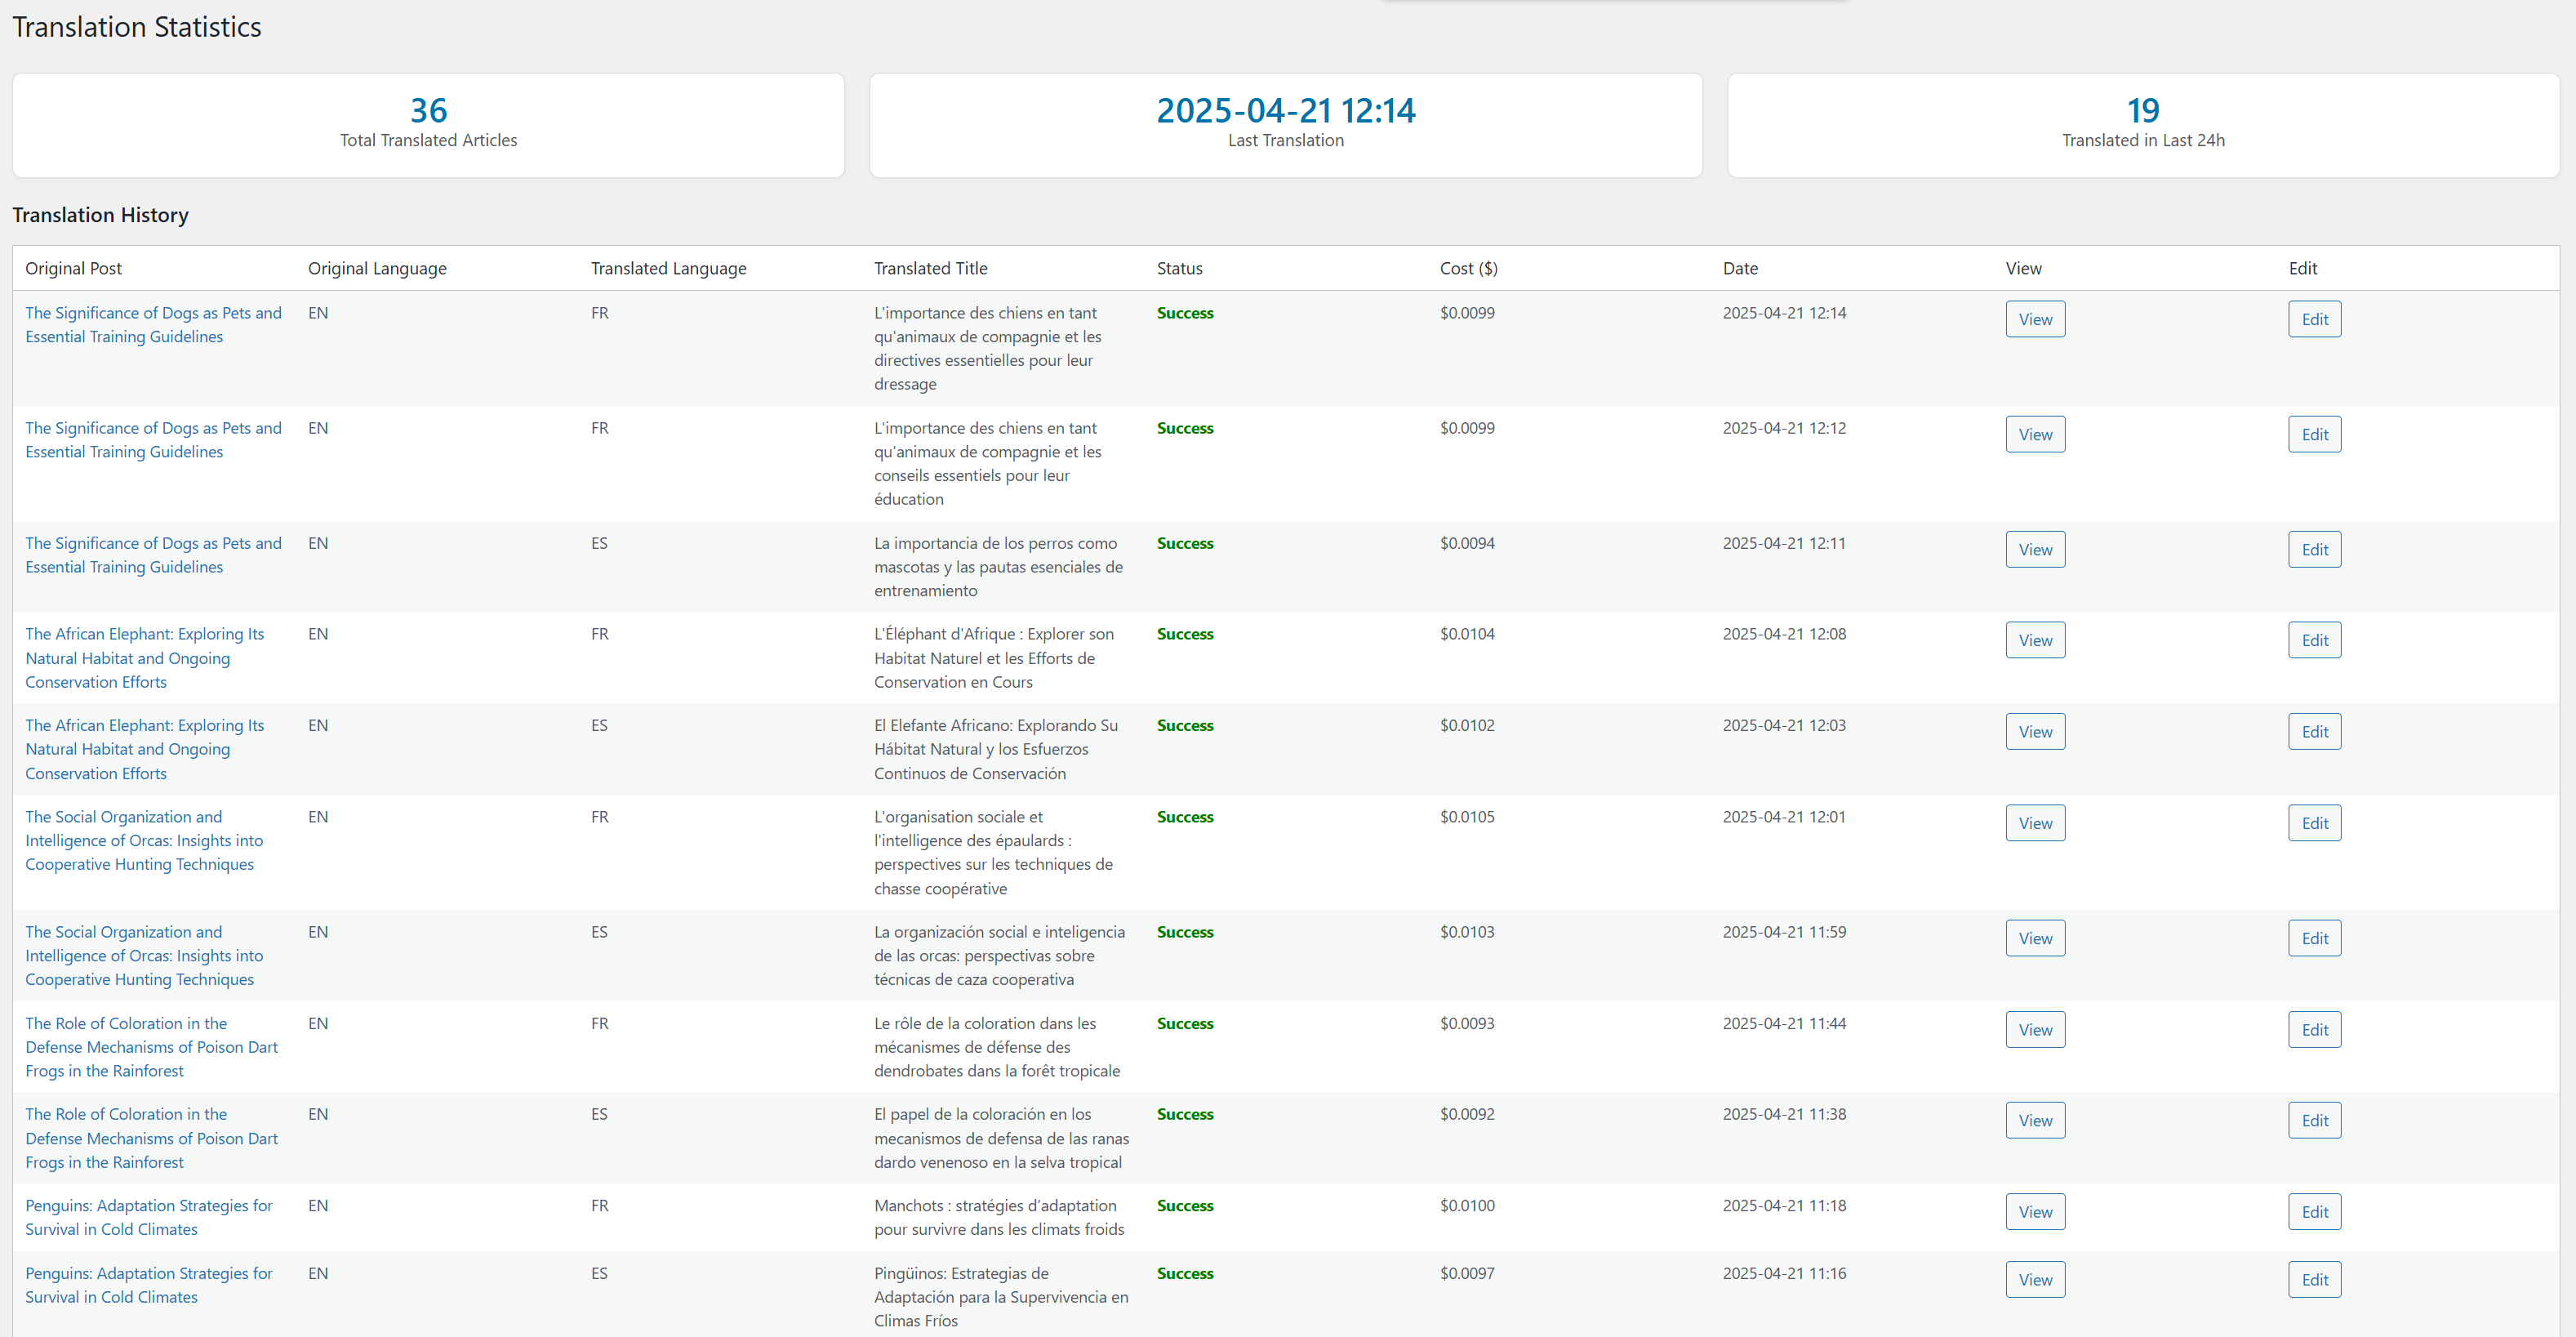The width and height of the screenshot is (2576, 1337).
Task: Click the Original Language column header
Action: (x=377, y=268)
